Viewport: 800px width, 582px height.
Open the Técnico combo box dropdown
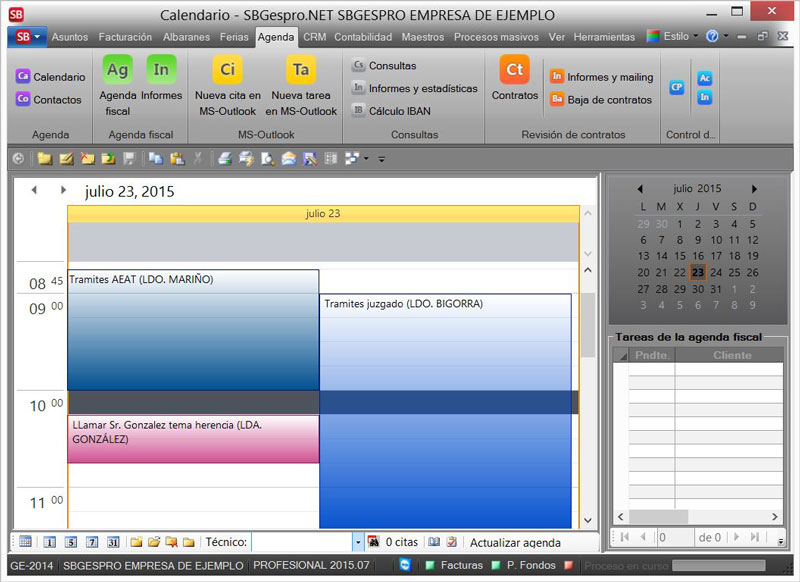coord(358,542)
